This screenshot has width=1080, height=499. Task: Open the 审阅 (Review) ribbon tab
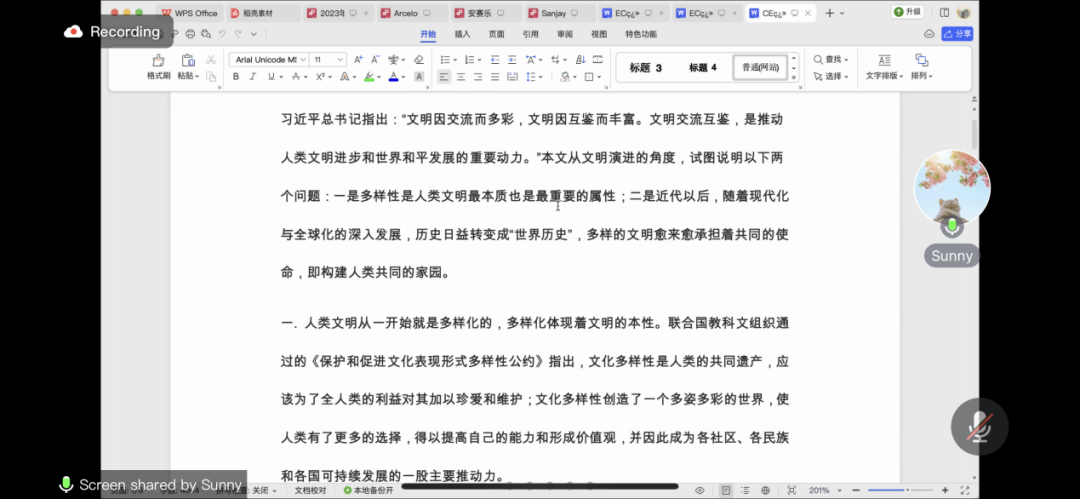click(x=565, y=34)
